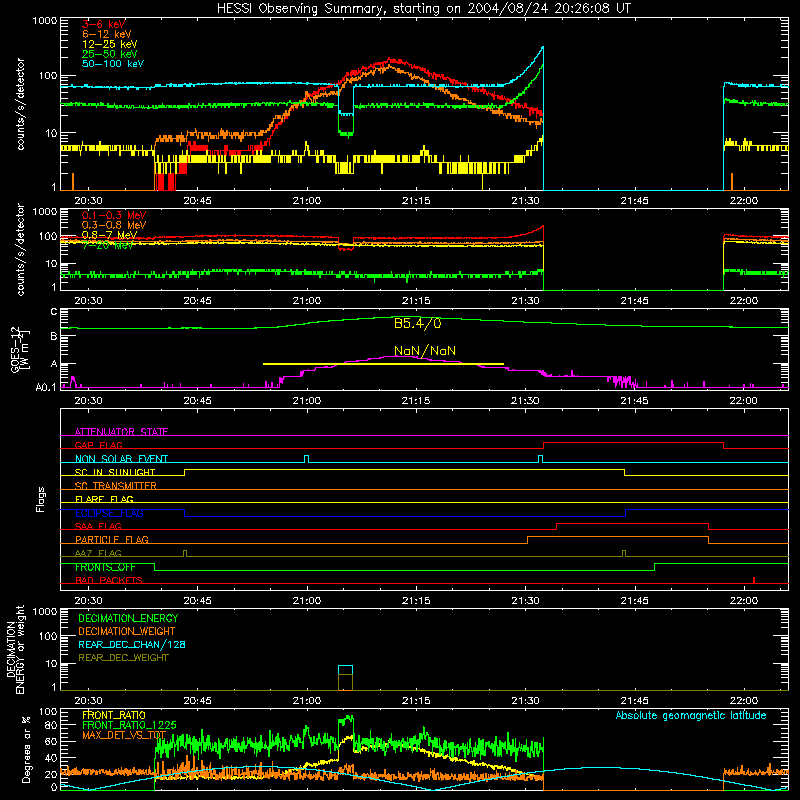
Task: Click the FRONT_RATIO_1225 legend label
Action: [129, 725]
